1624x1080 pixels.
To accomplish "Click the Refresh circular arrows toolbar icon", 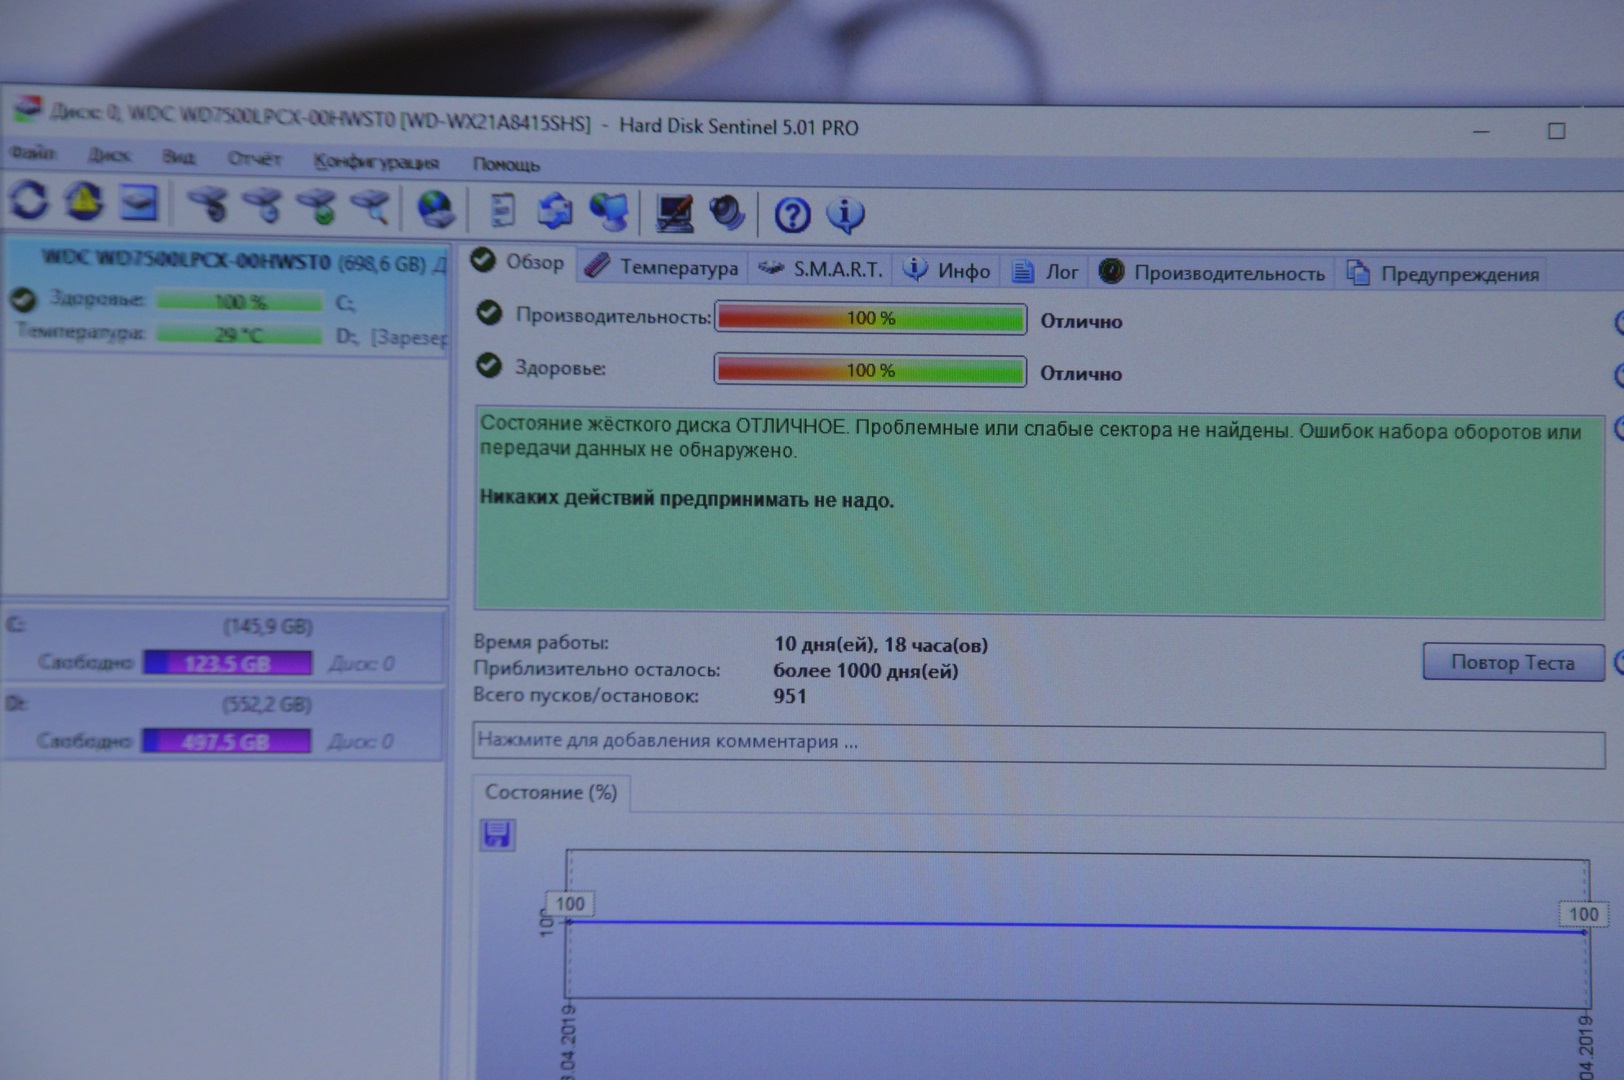I will pos(29,201).
